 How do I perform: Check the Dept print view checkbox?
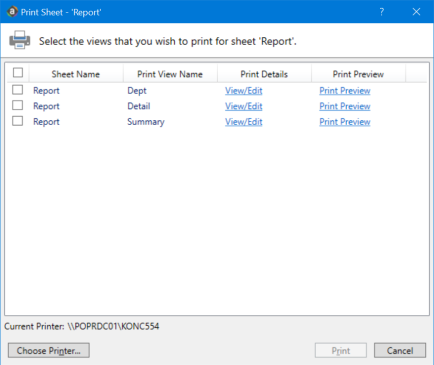tap(17, 90)
